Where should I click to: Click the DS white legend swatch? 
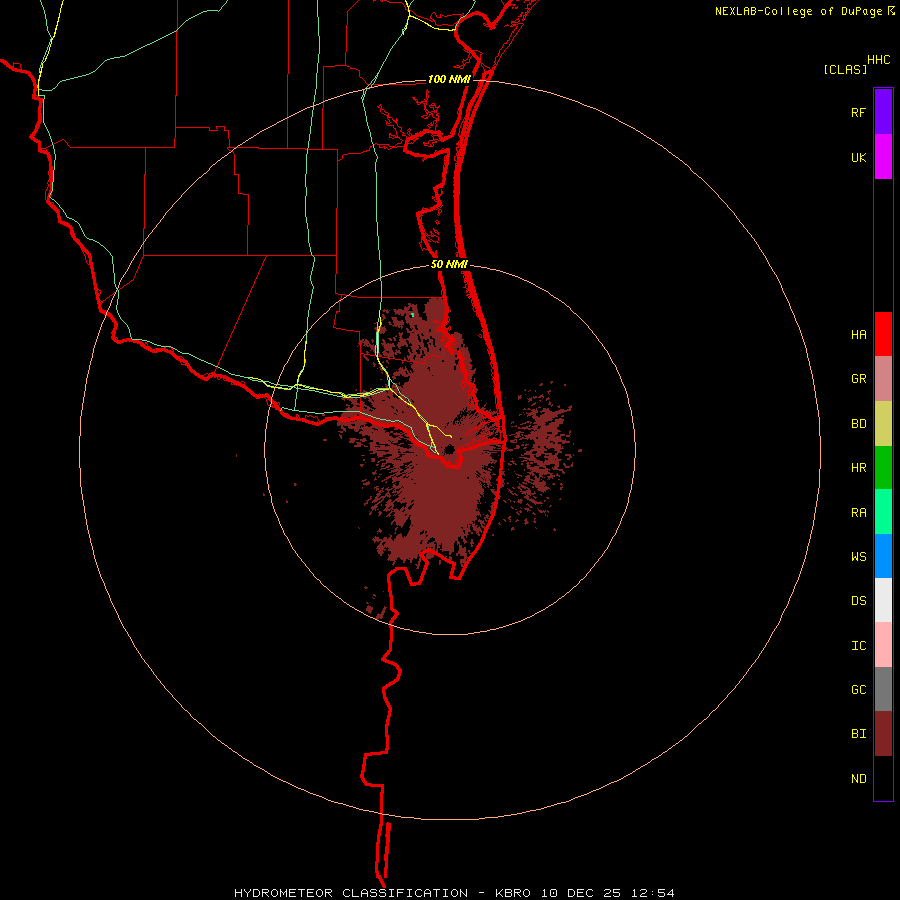click(883, 600)
